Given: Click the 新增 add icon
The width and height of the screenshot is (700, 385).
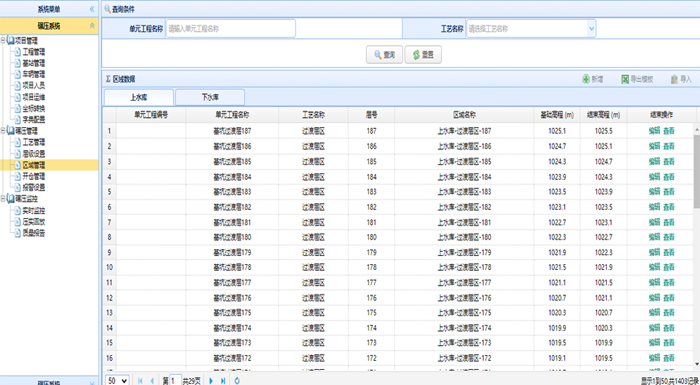Looking at the screenshot, I should 586,79.
